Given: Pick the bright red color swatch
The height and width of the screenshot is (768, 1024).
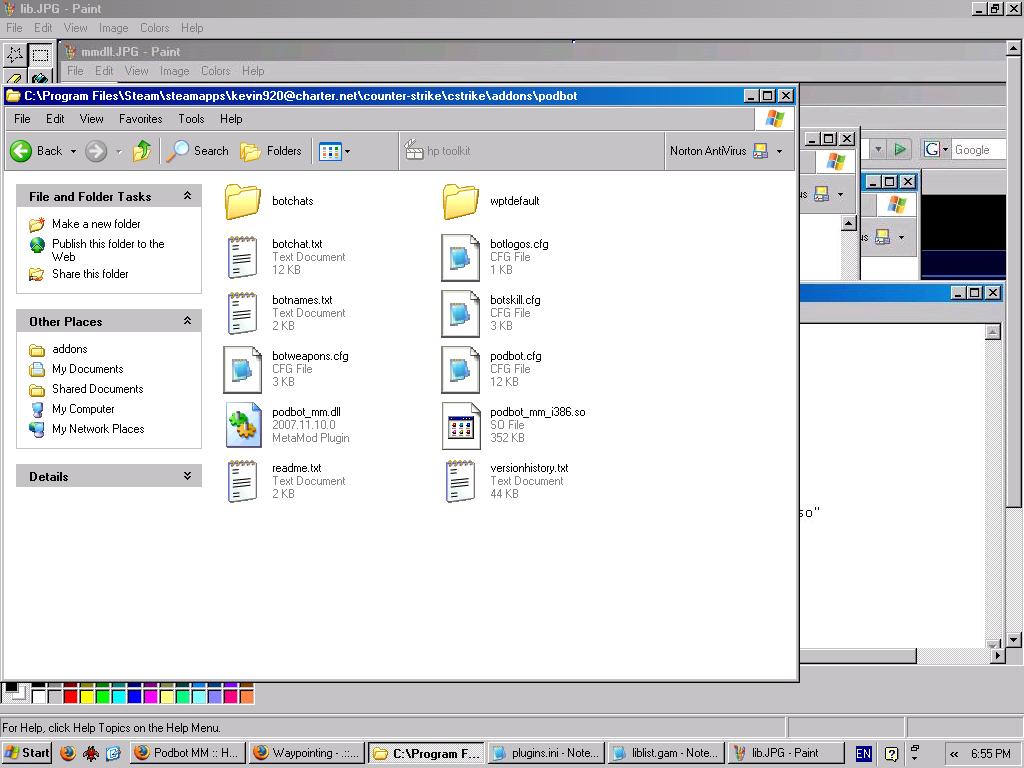Looking at the screenshot, I should pyautogui.click(x=71, y=697).
